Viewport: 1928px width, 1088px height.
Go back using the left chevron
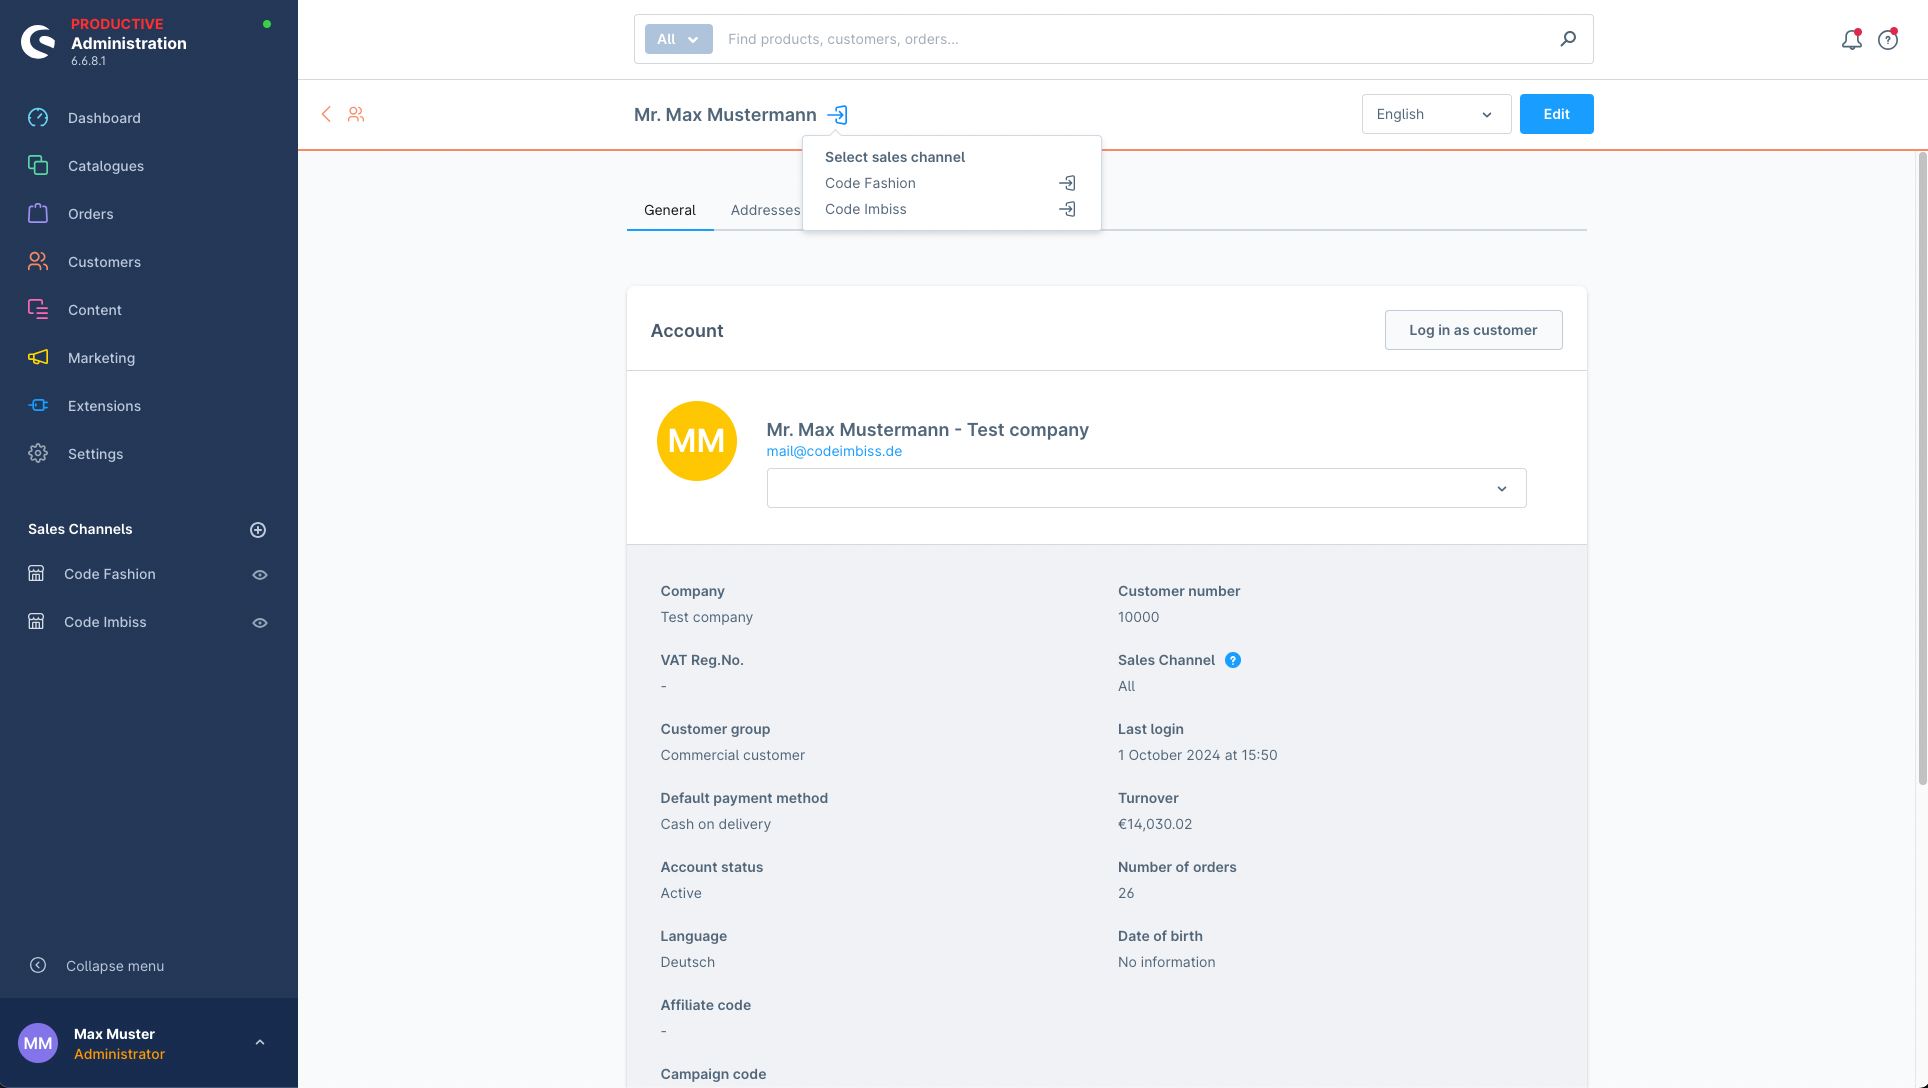[x=326, y=114]
